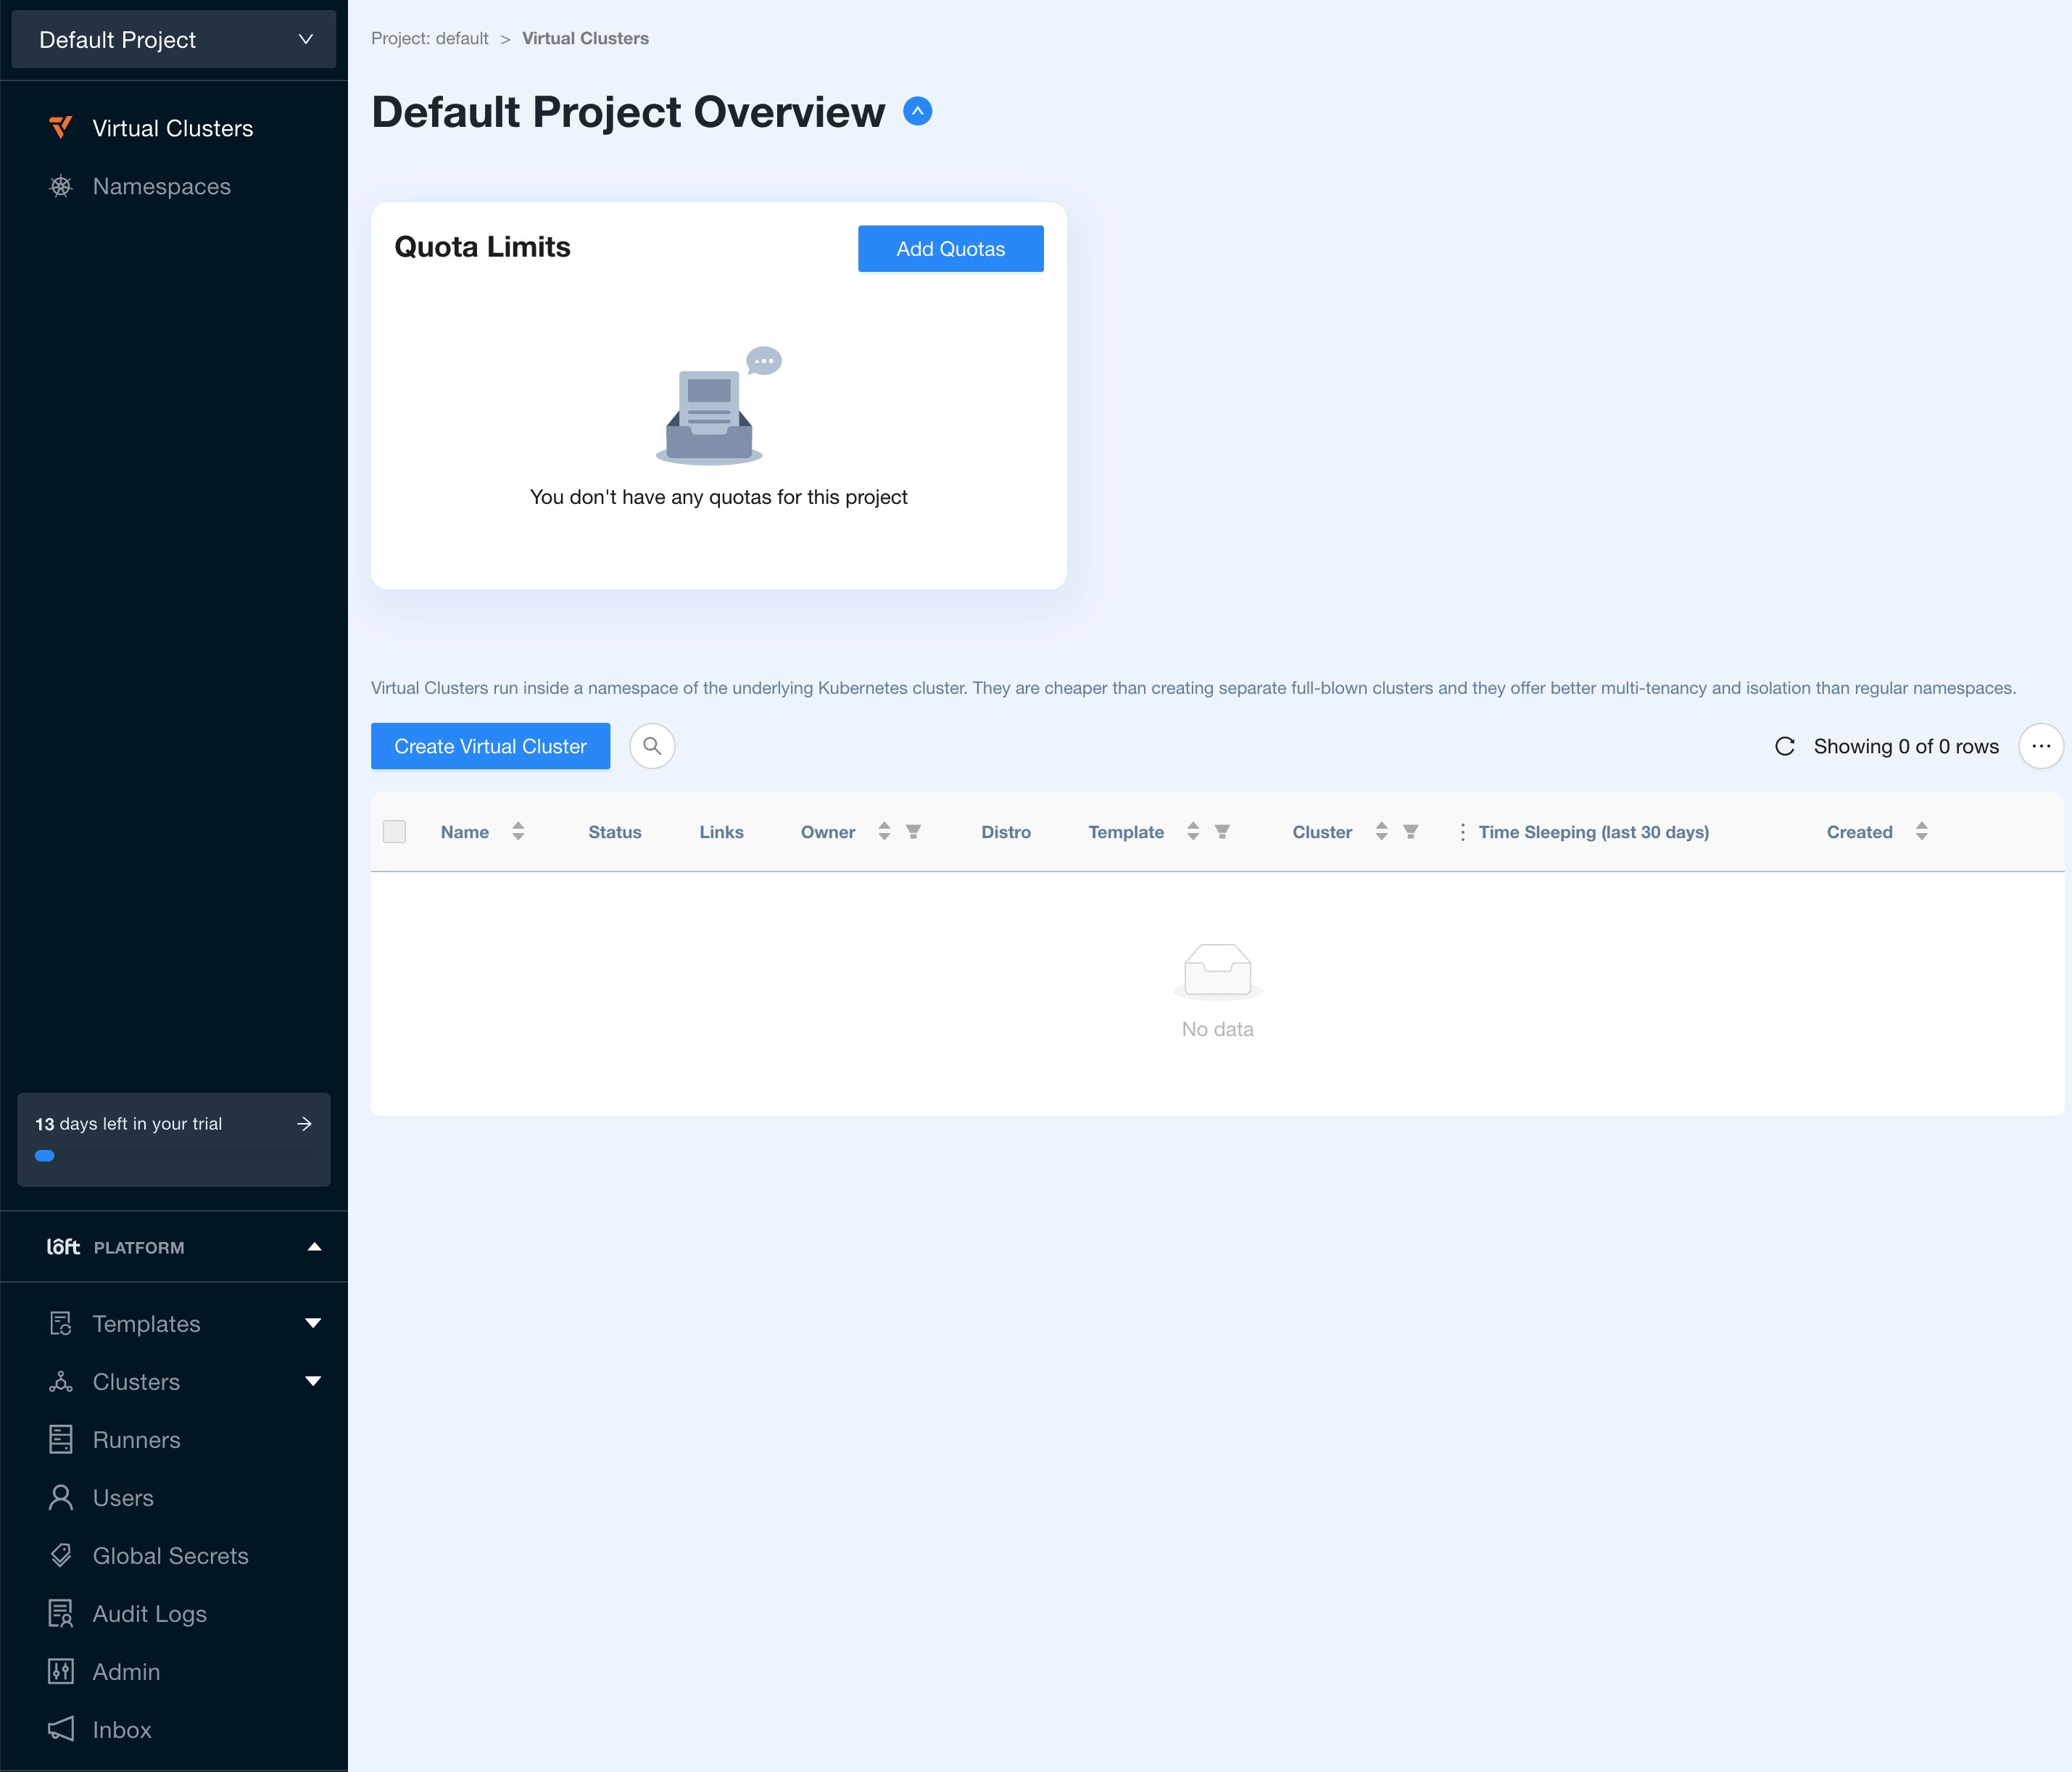
Task: Click the trial progress bar
Action: 173,1156
